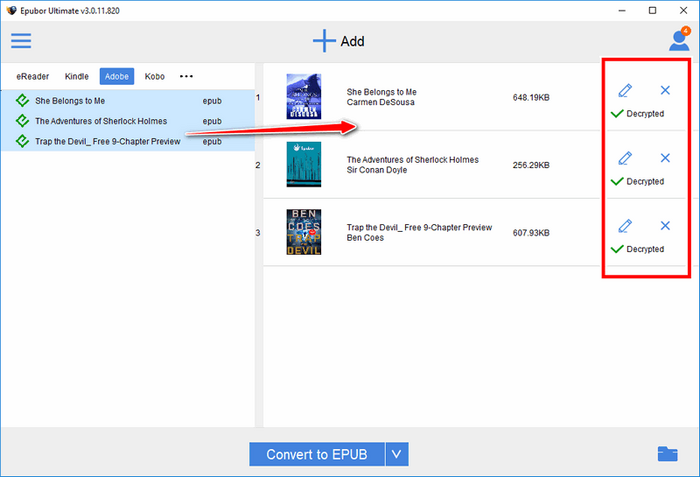This screenshot has height=477, width=700.
Task: Select She Belongs to Me in library list
Action: (x=128, y=100)
